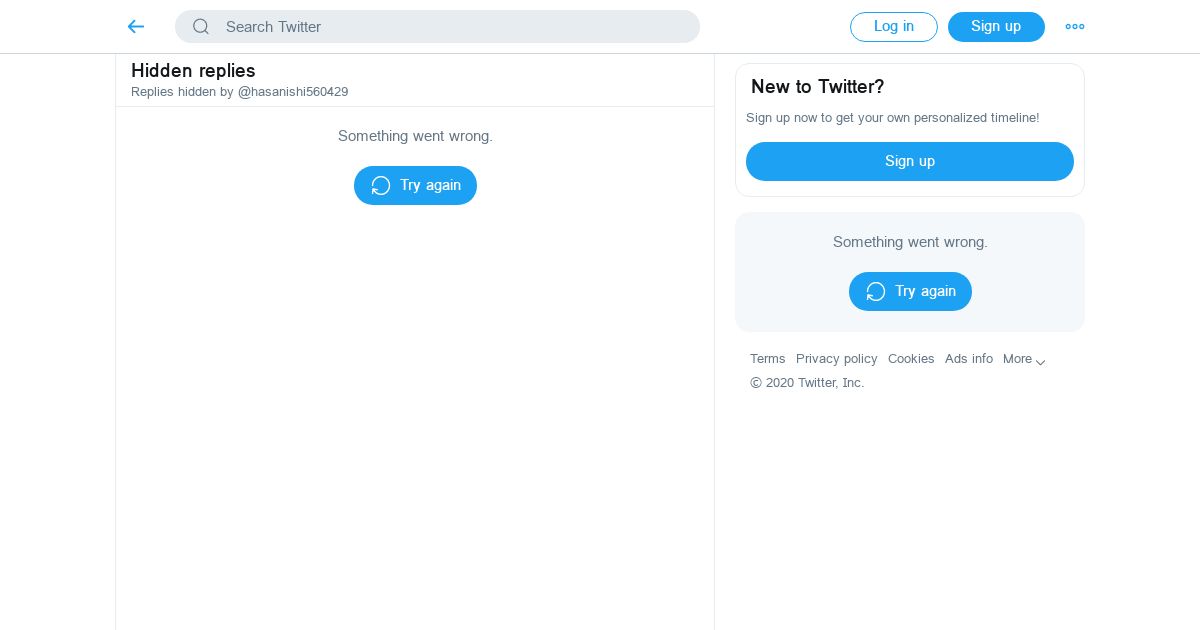The image size is (1200, 630).
Task: Visit the Ads info link
Action: click(968, 359)
